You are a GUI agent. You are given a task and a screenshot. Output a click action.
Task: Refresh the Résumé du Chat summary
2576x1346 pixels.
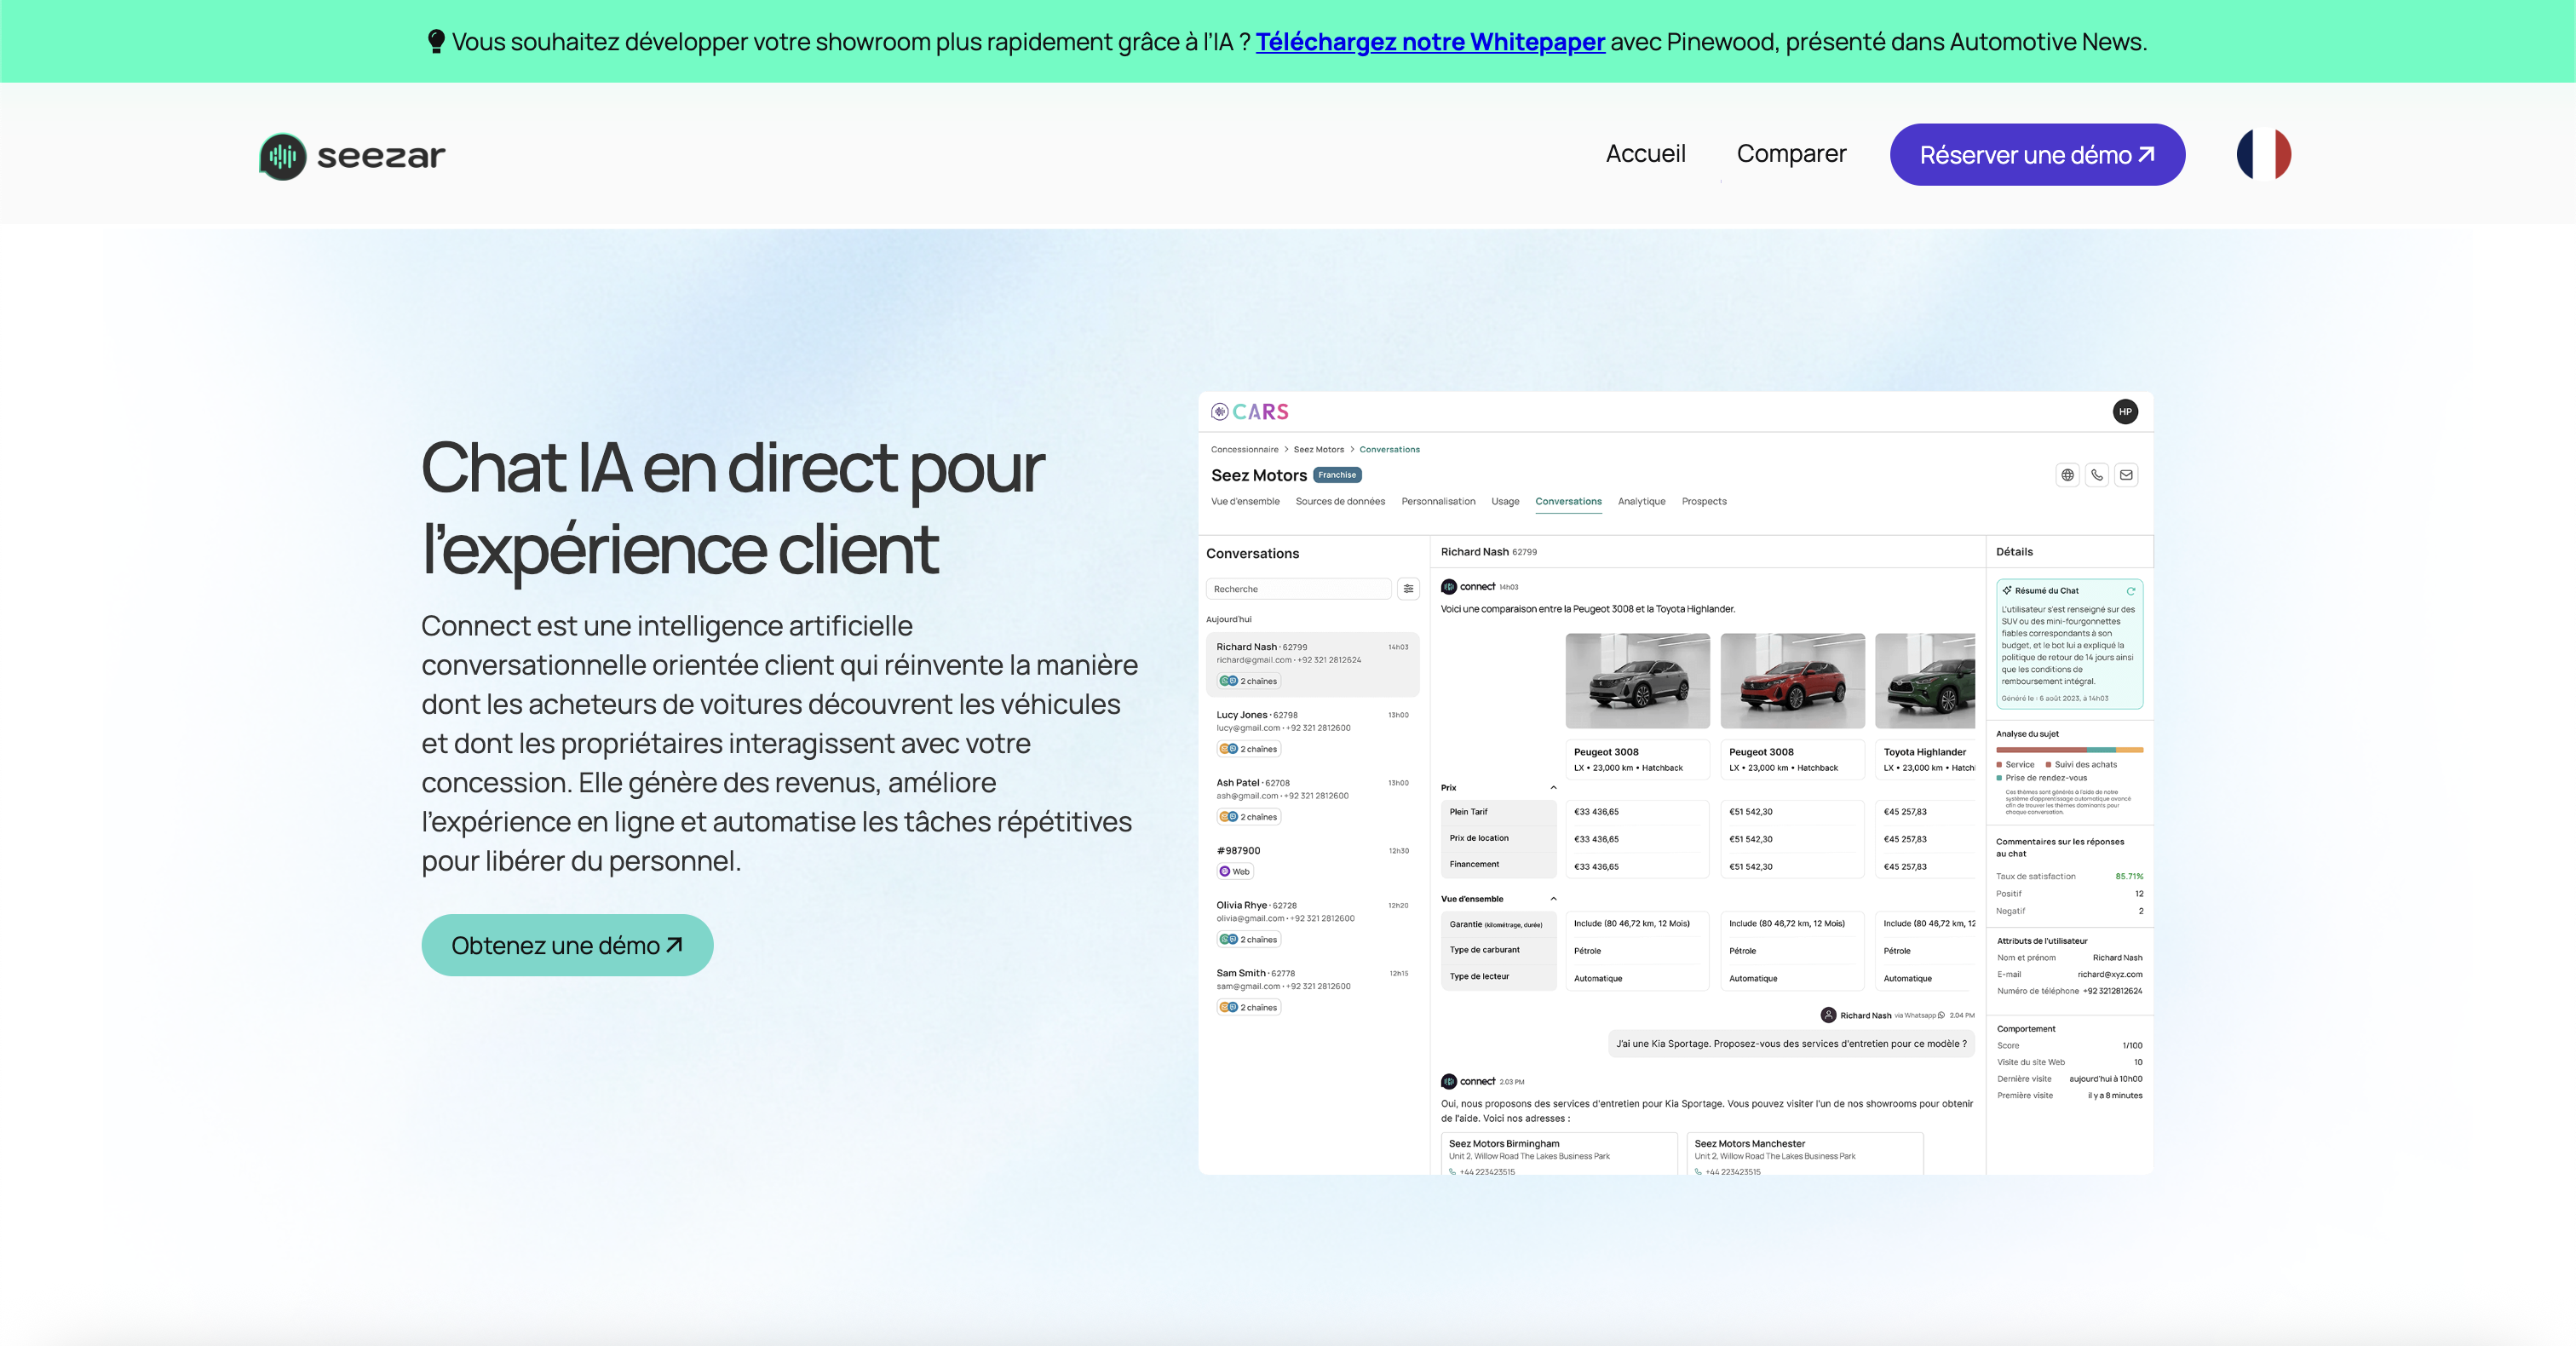coord(2130,590)
